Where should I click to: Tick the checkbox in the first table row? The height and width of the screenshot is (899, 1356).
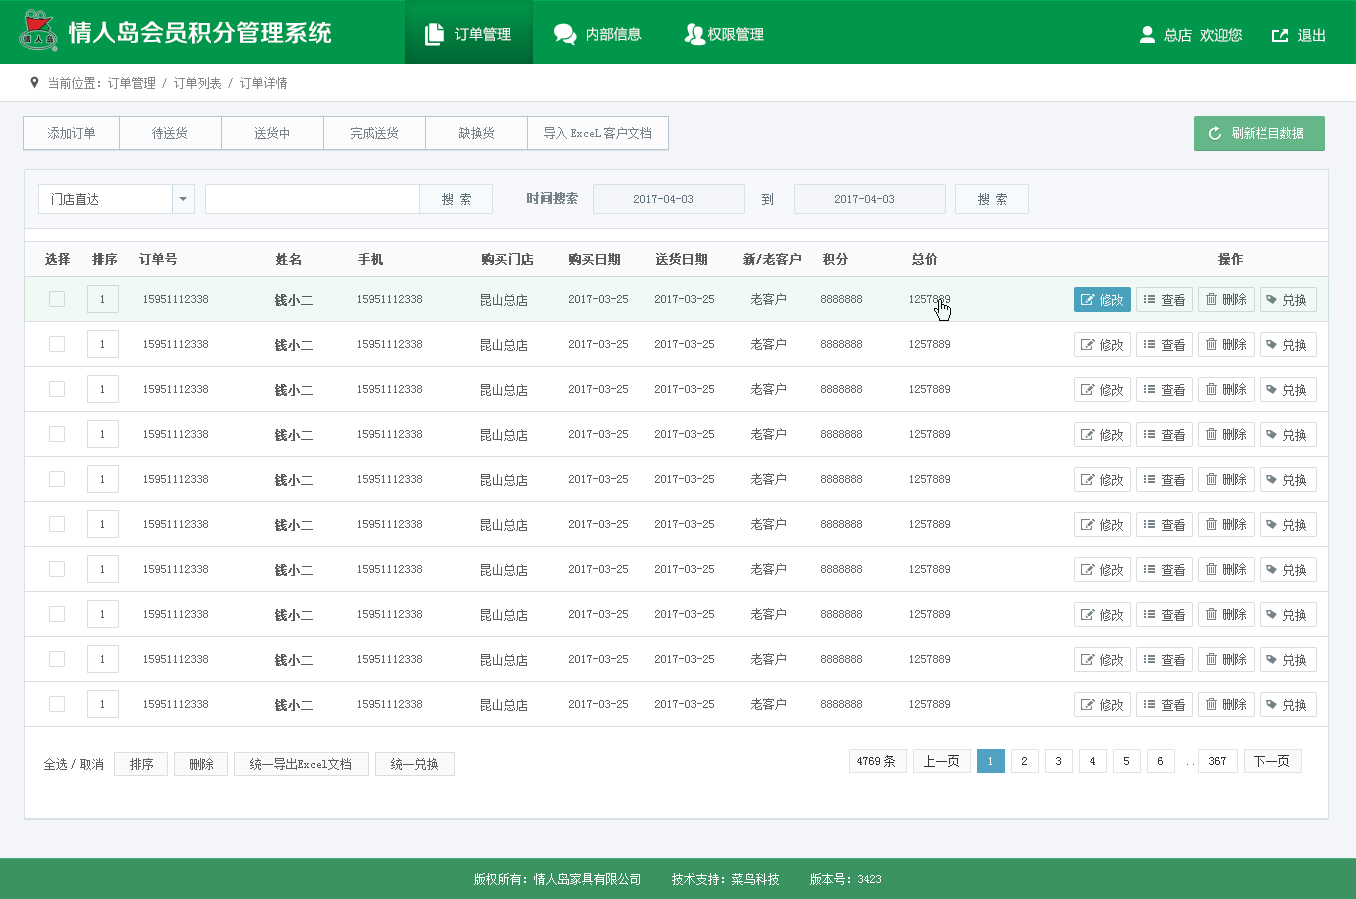coord(57,299)
